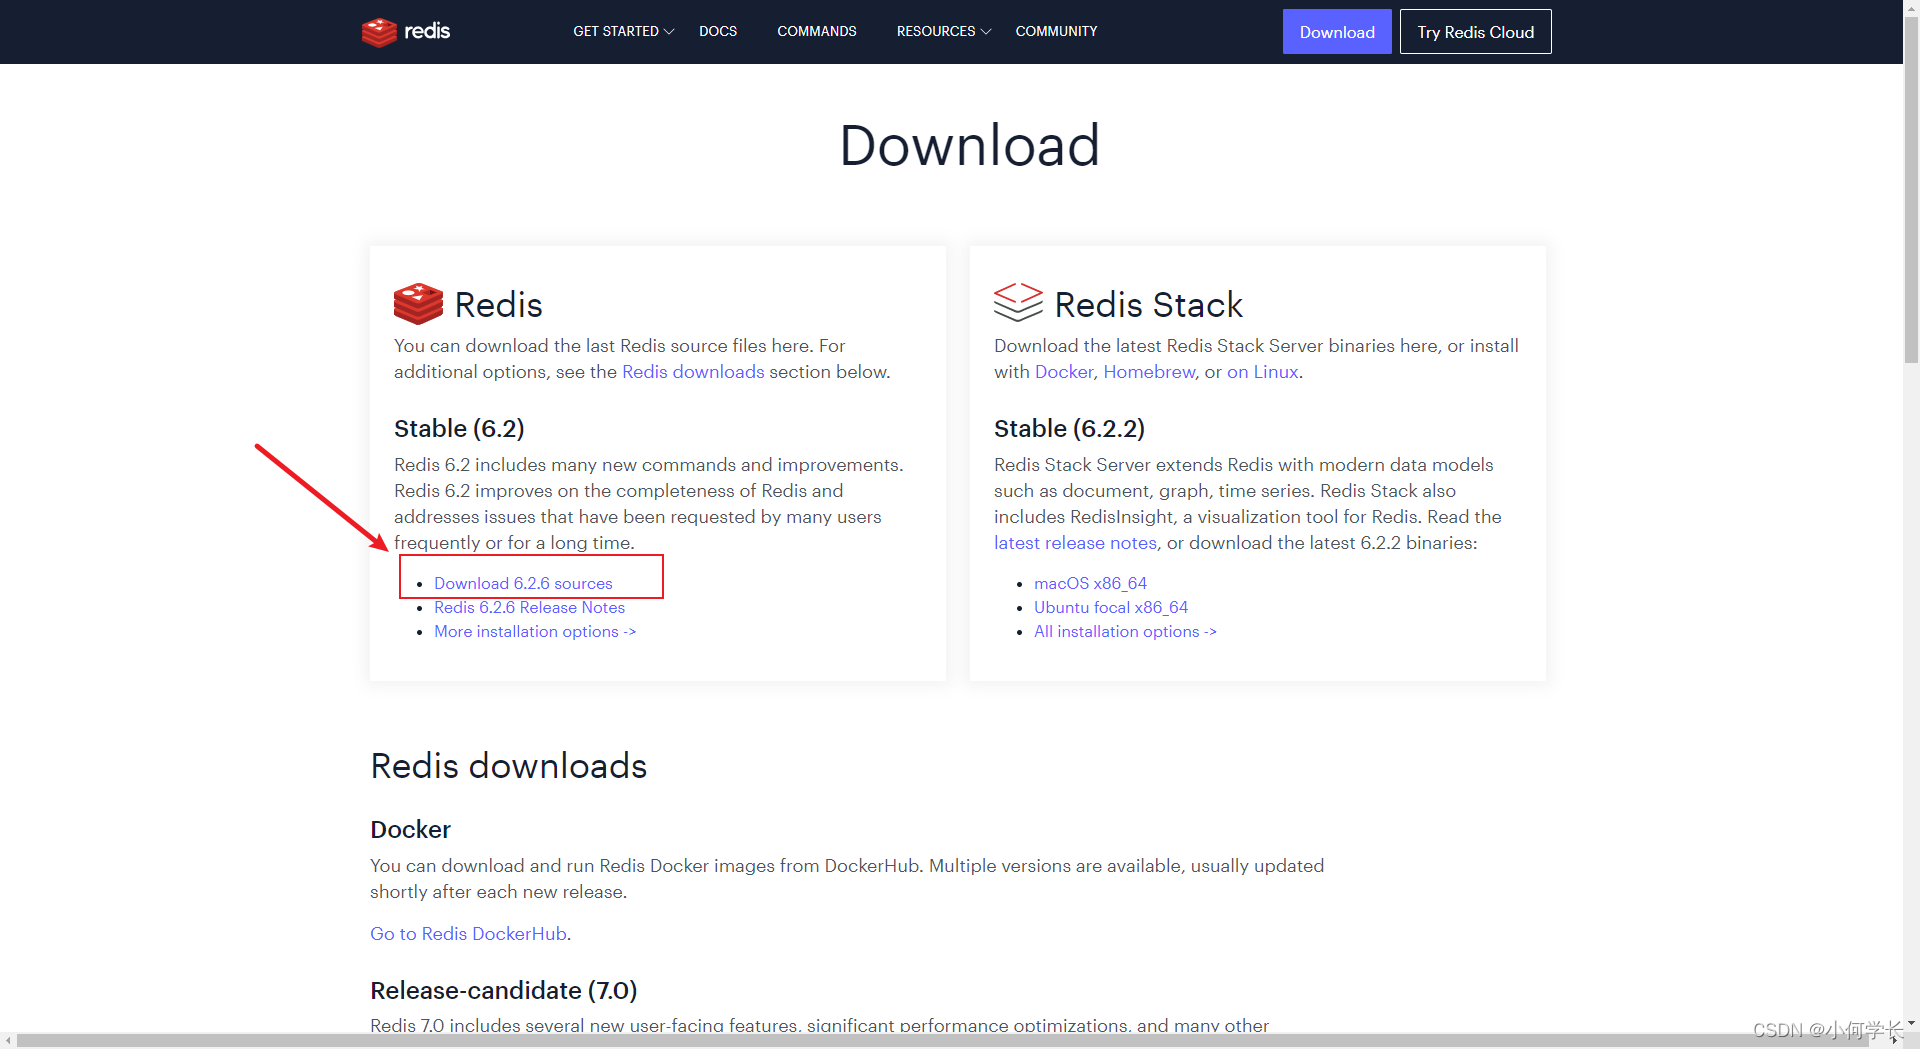Open latest release notes link
This screenshot has height=1049, width=1920.
1075,543
